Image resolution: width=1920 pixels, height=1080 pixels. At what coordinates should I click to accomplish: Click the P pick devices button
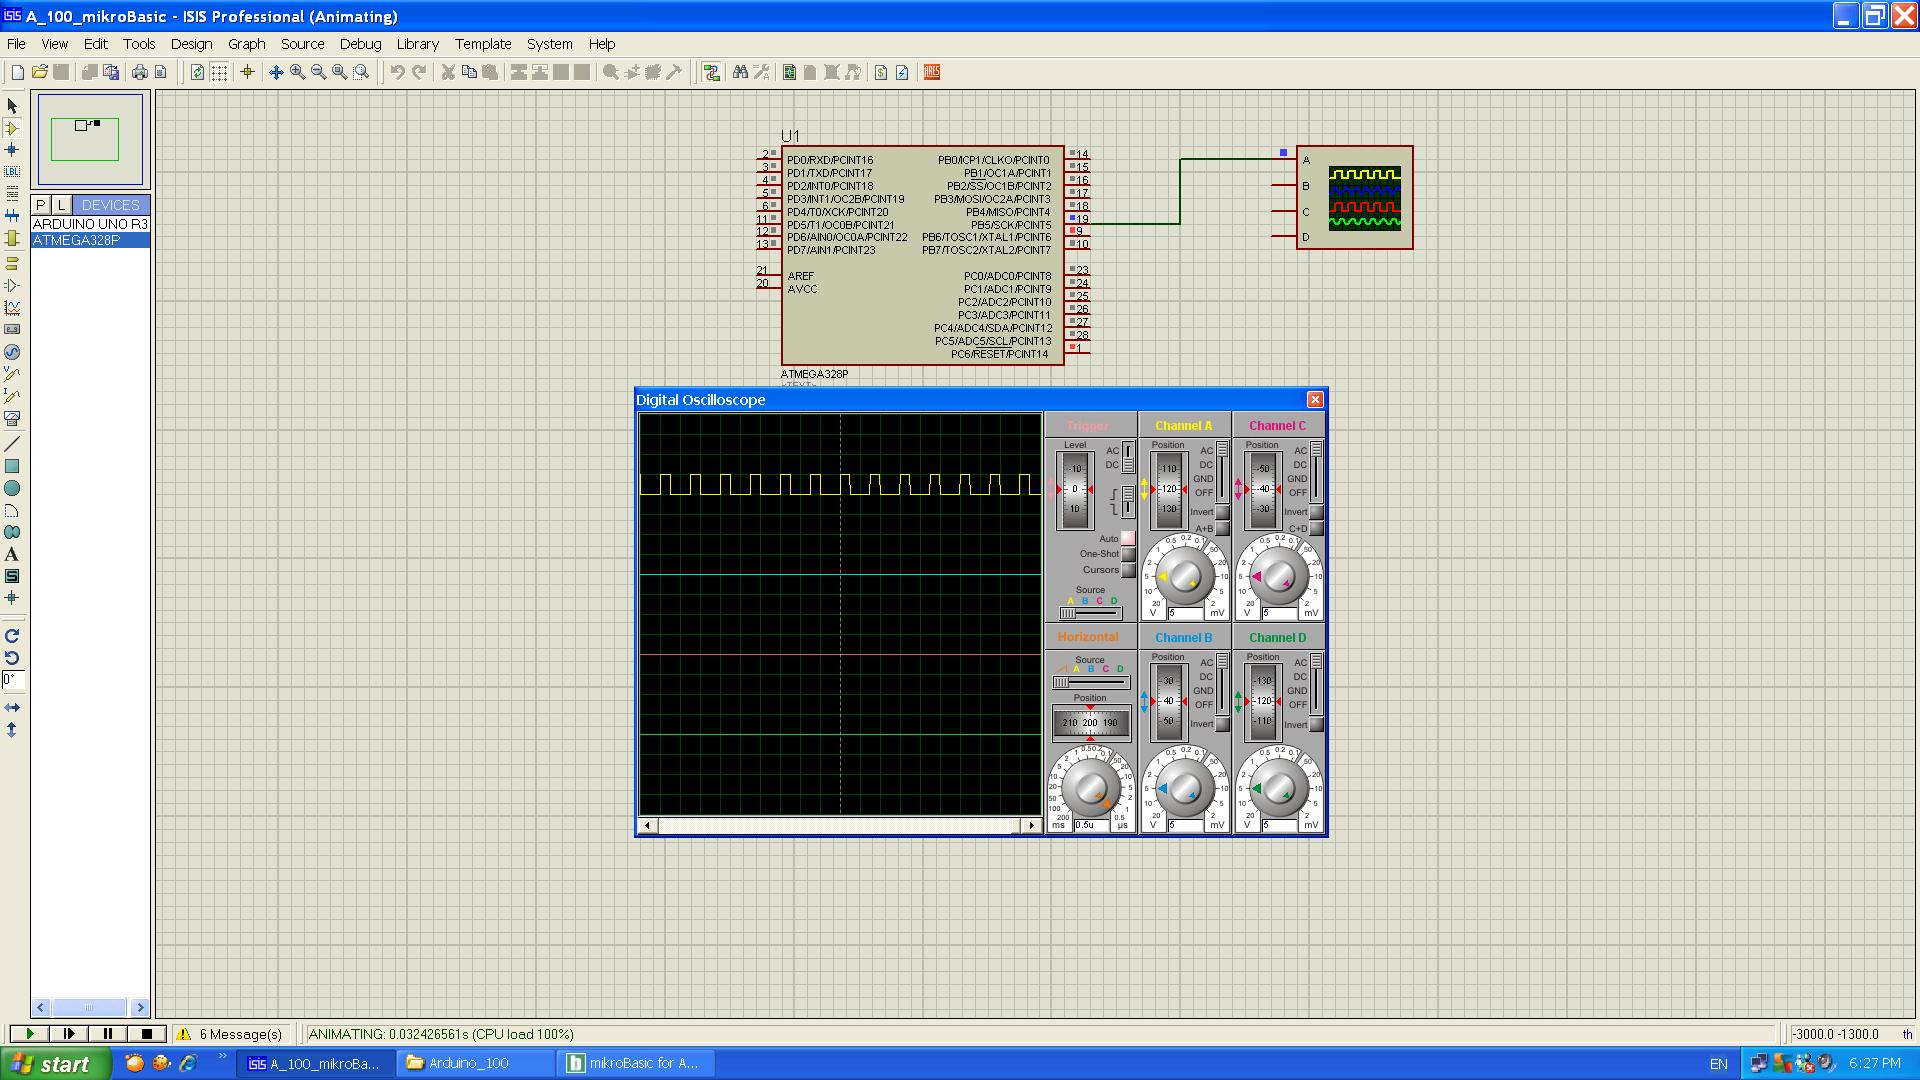[x=41, y=205]
